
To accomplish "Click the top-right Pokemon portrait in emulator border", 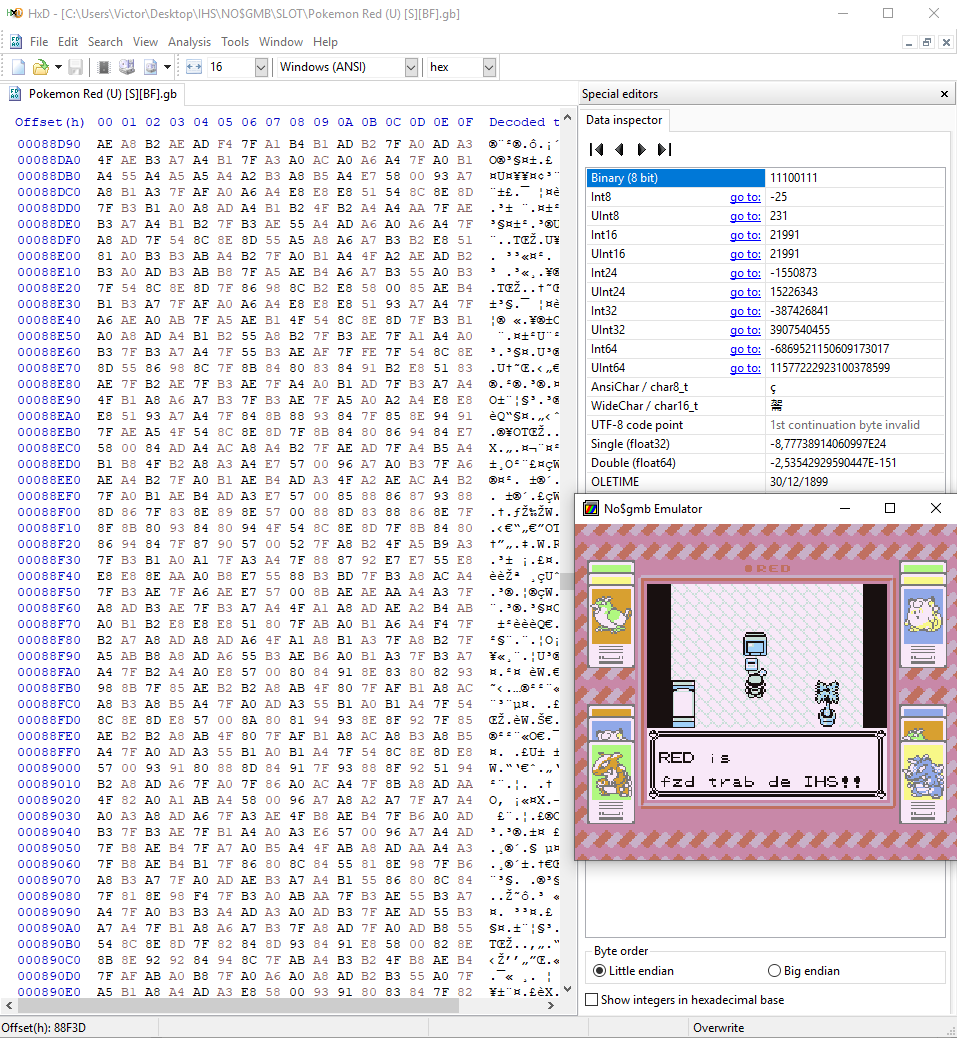I will (x=923, y=616).
